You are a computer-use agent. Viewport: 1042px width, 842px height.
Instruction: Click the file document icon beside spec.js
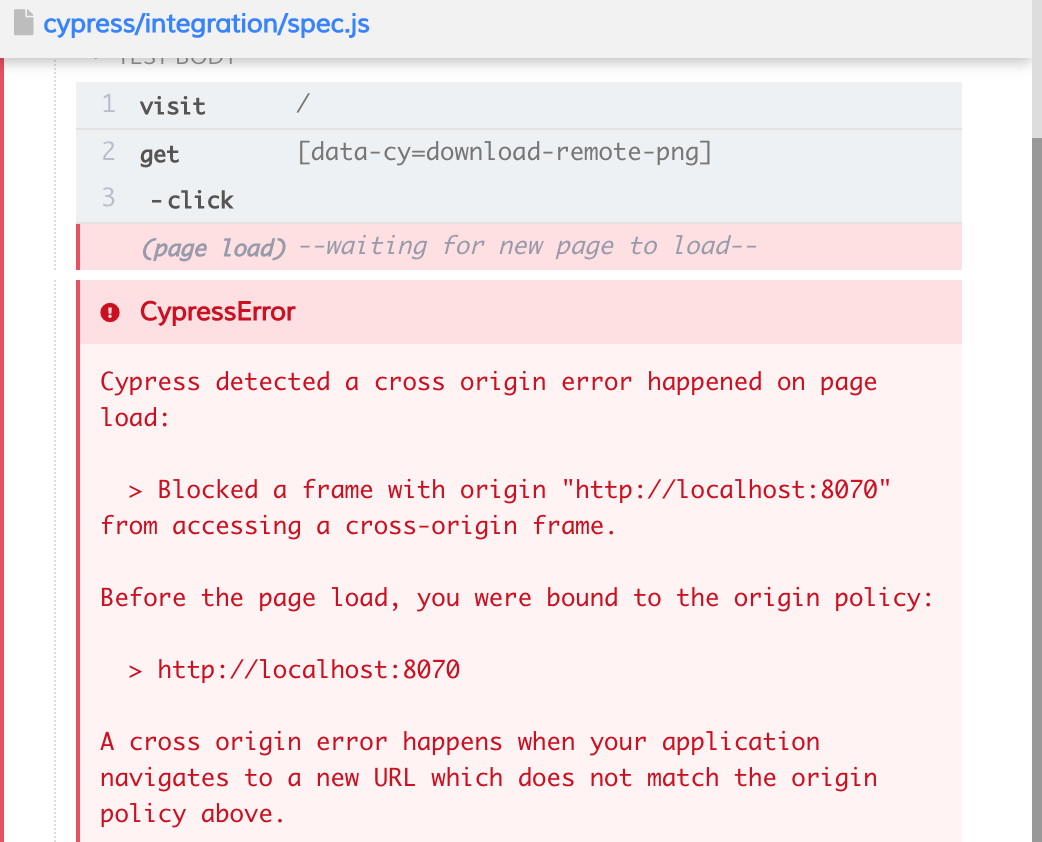click(x=23, y=22)
